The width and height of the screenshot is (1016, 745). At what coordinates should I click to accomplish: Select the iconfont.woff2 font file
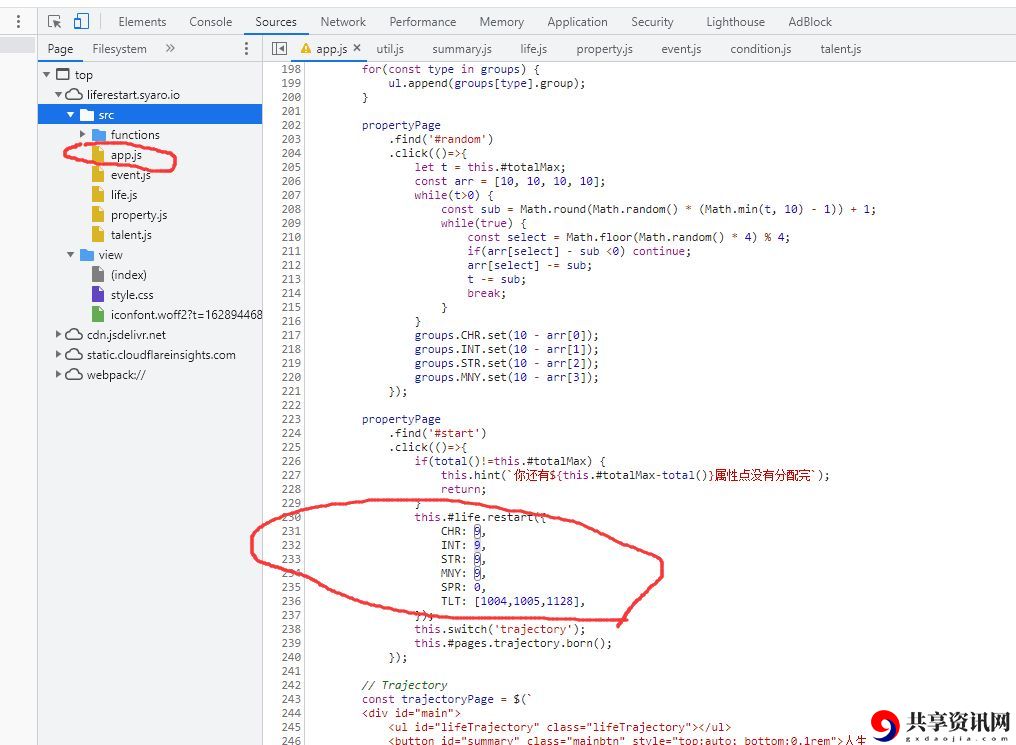coord(186,315)
